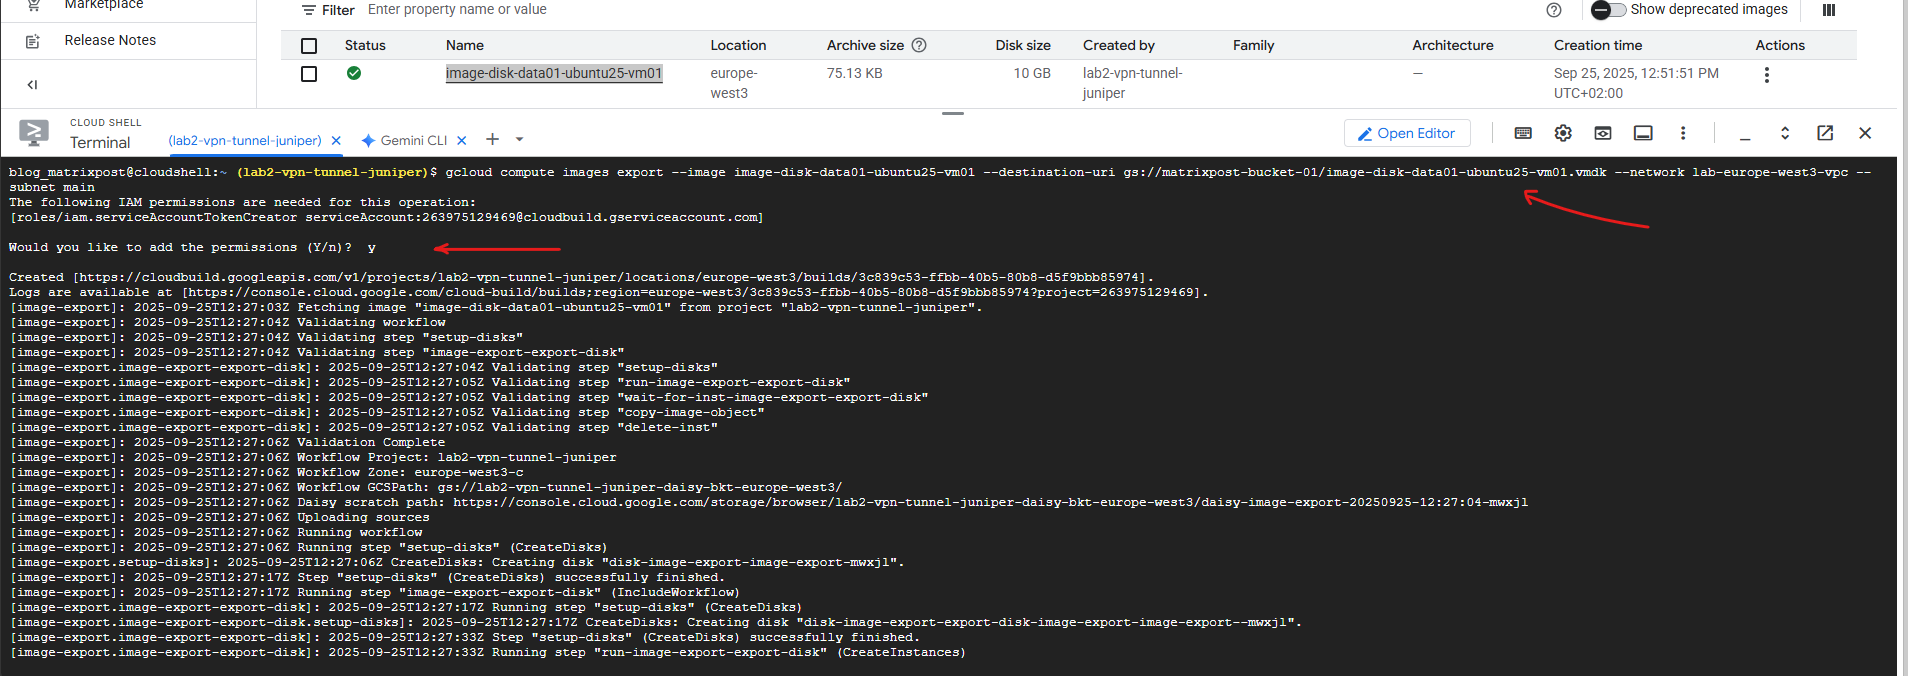
Task: Click the 'Would you like to add the permissions' prompt
Action: pyautogui.click(x=180, y=247)
